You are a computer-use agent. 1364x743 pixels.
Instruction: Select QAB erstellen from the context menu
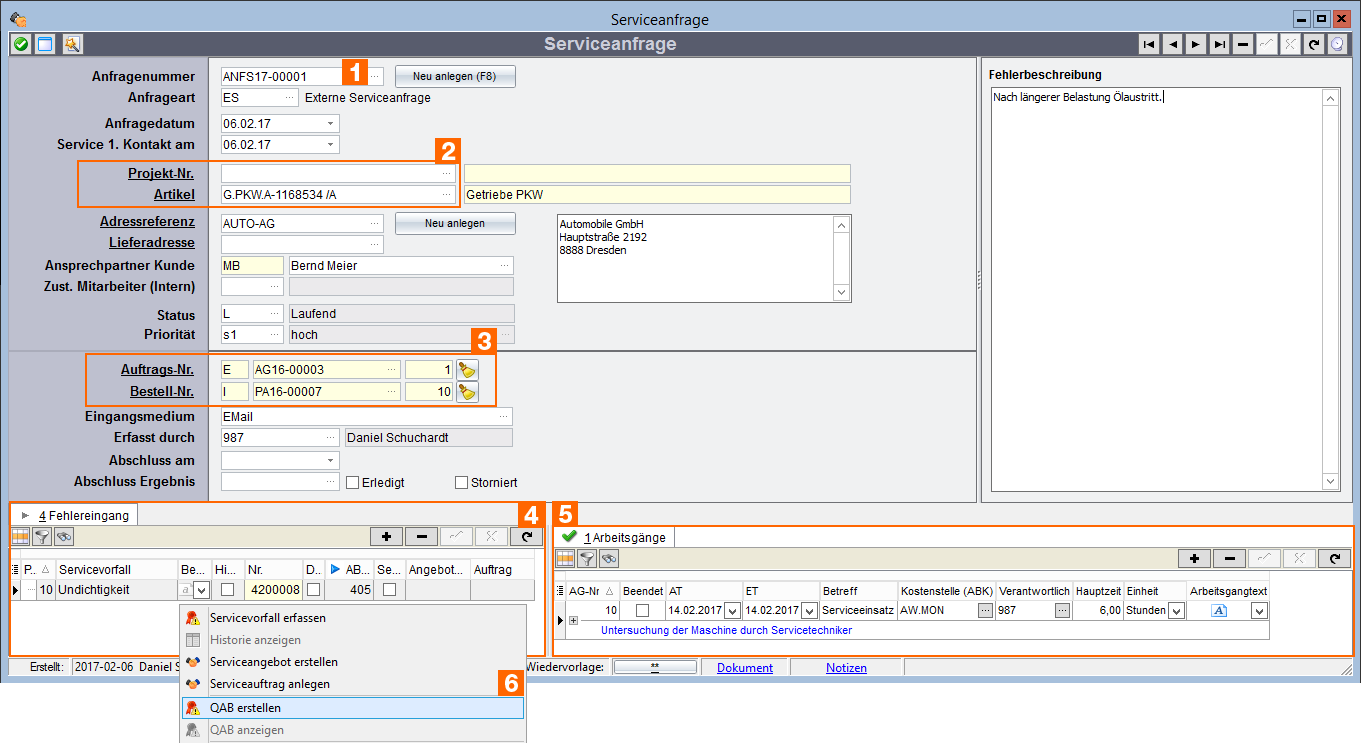pyautogui.click(x=353, y=708)
